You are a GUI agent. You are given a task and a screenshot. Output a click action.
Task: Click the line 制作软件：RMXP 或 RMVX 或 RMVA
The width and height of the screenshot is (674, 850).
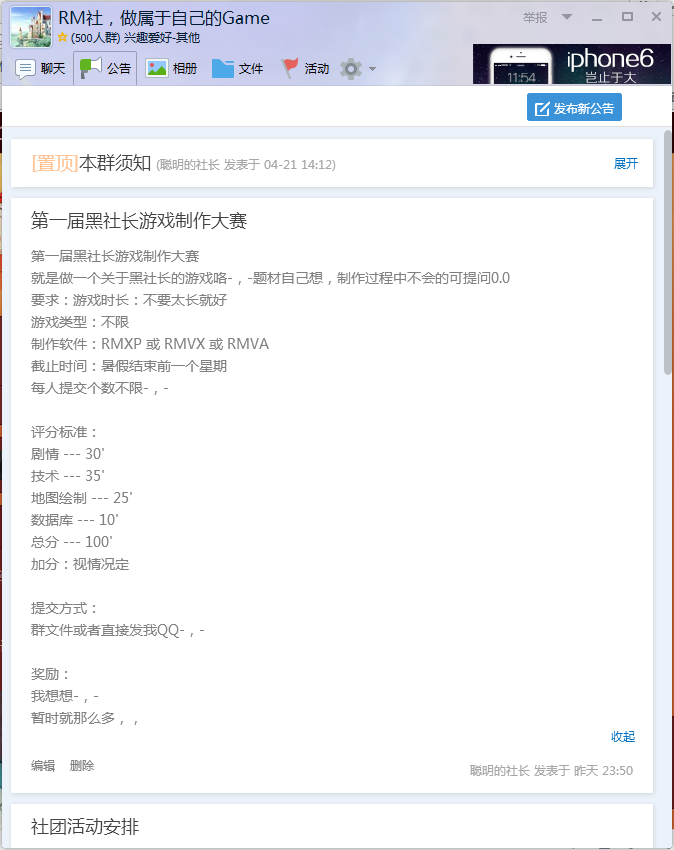(150, 344)
